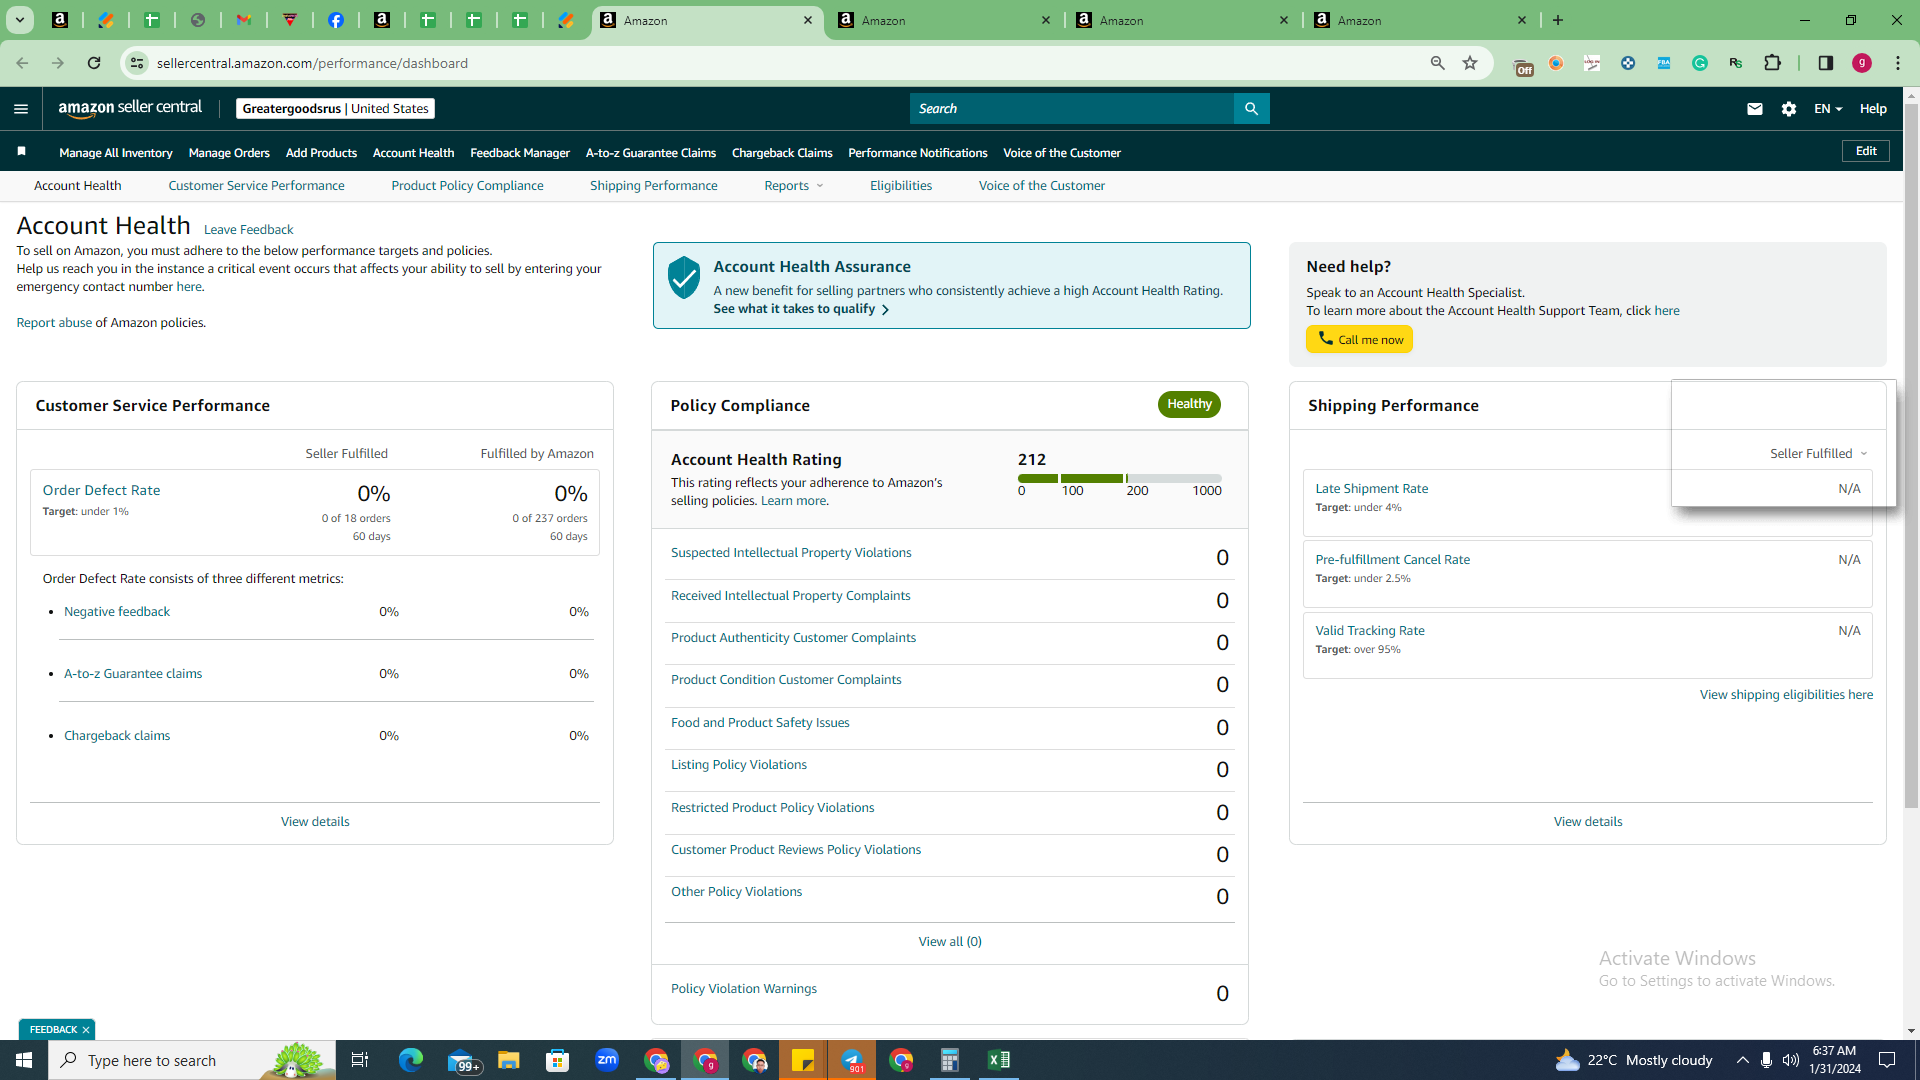1920x1080 pixels.
Task: Open Telegram from the taskbar
Action: coord(852,1060)
